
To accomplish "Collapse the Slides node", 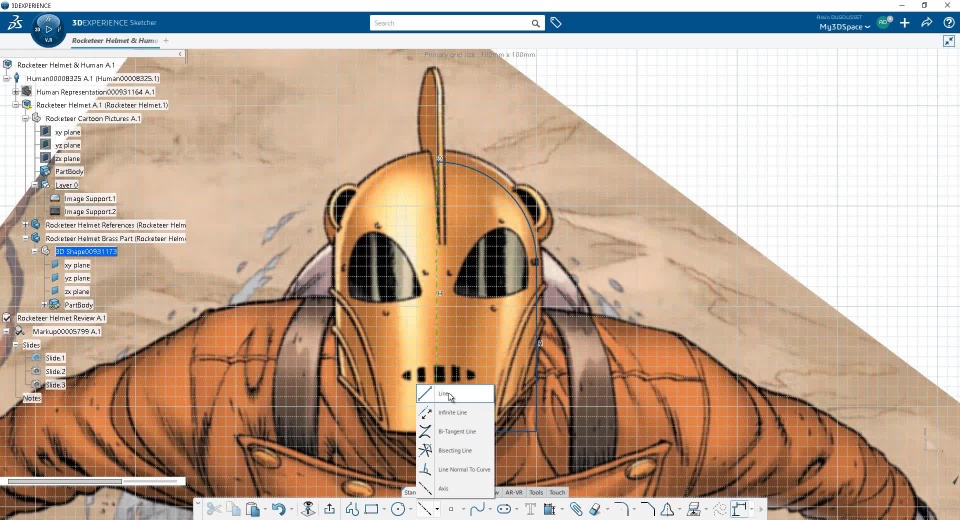I will click(16, 345).
